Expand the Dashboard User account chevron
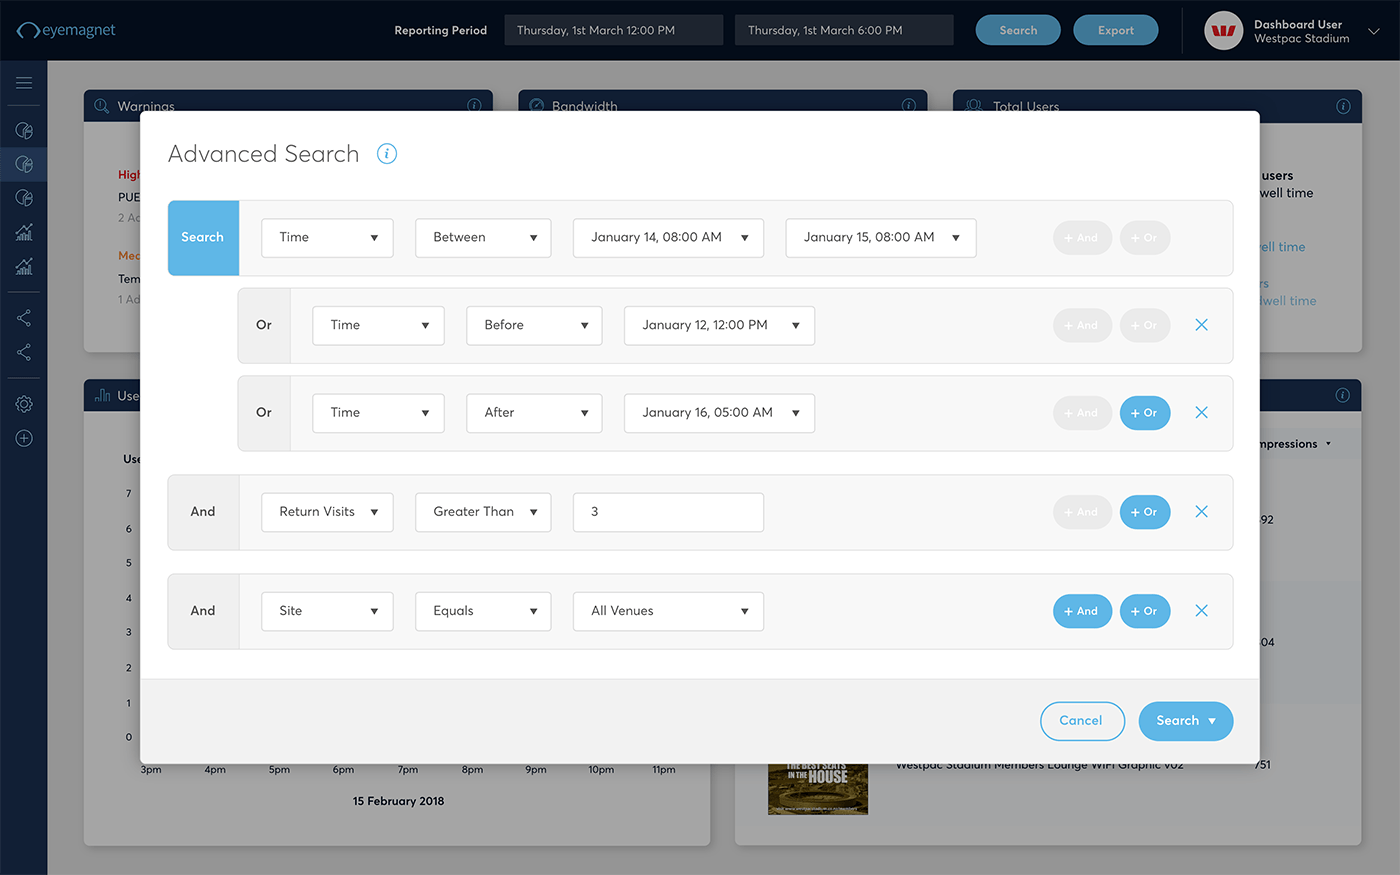1400x875 pixels. pos(1374,31)
